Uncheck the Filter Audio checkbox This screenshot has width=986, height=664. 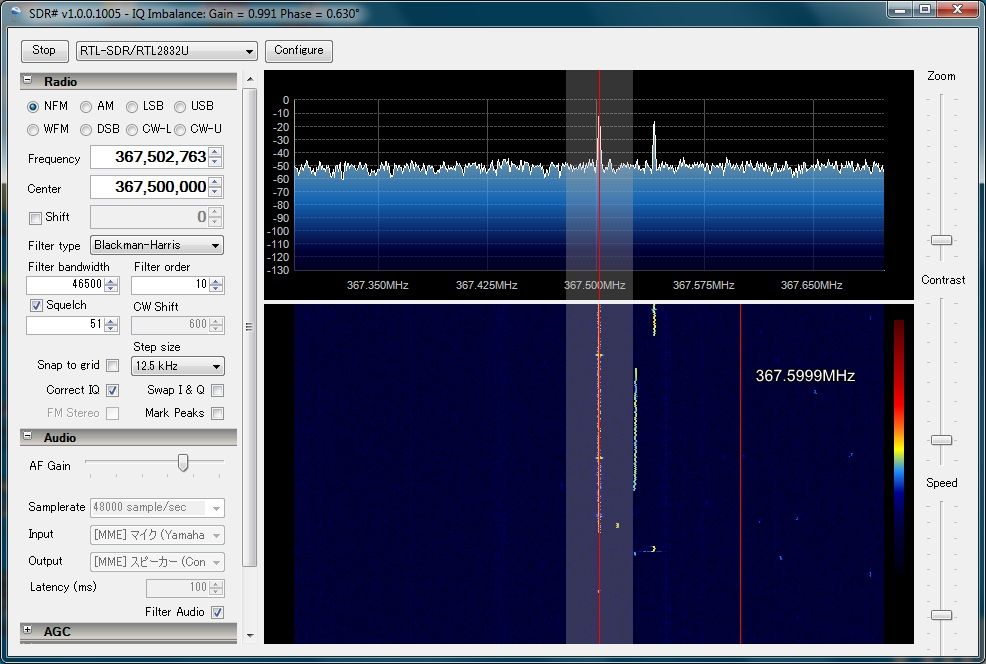[217, 612]
